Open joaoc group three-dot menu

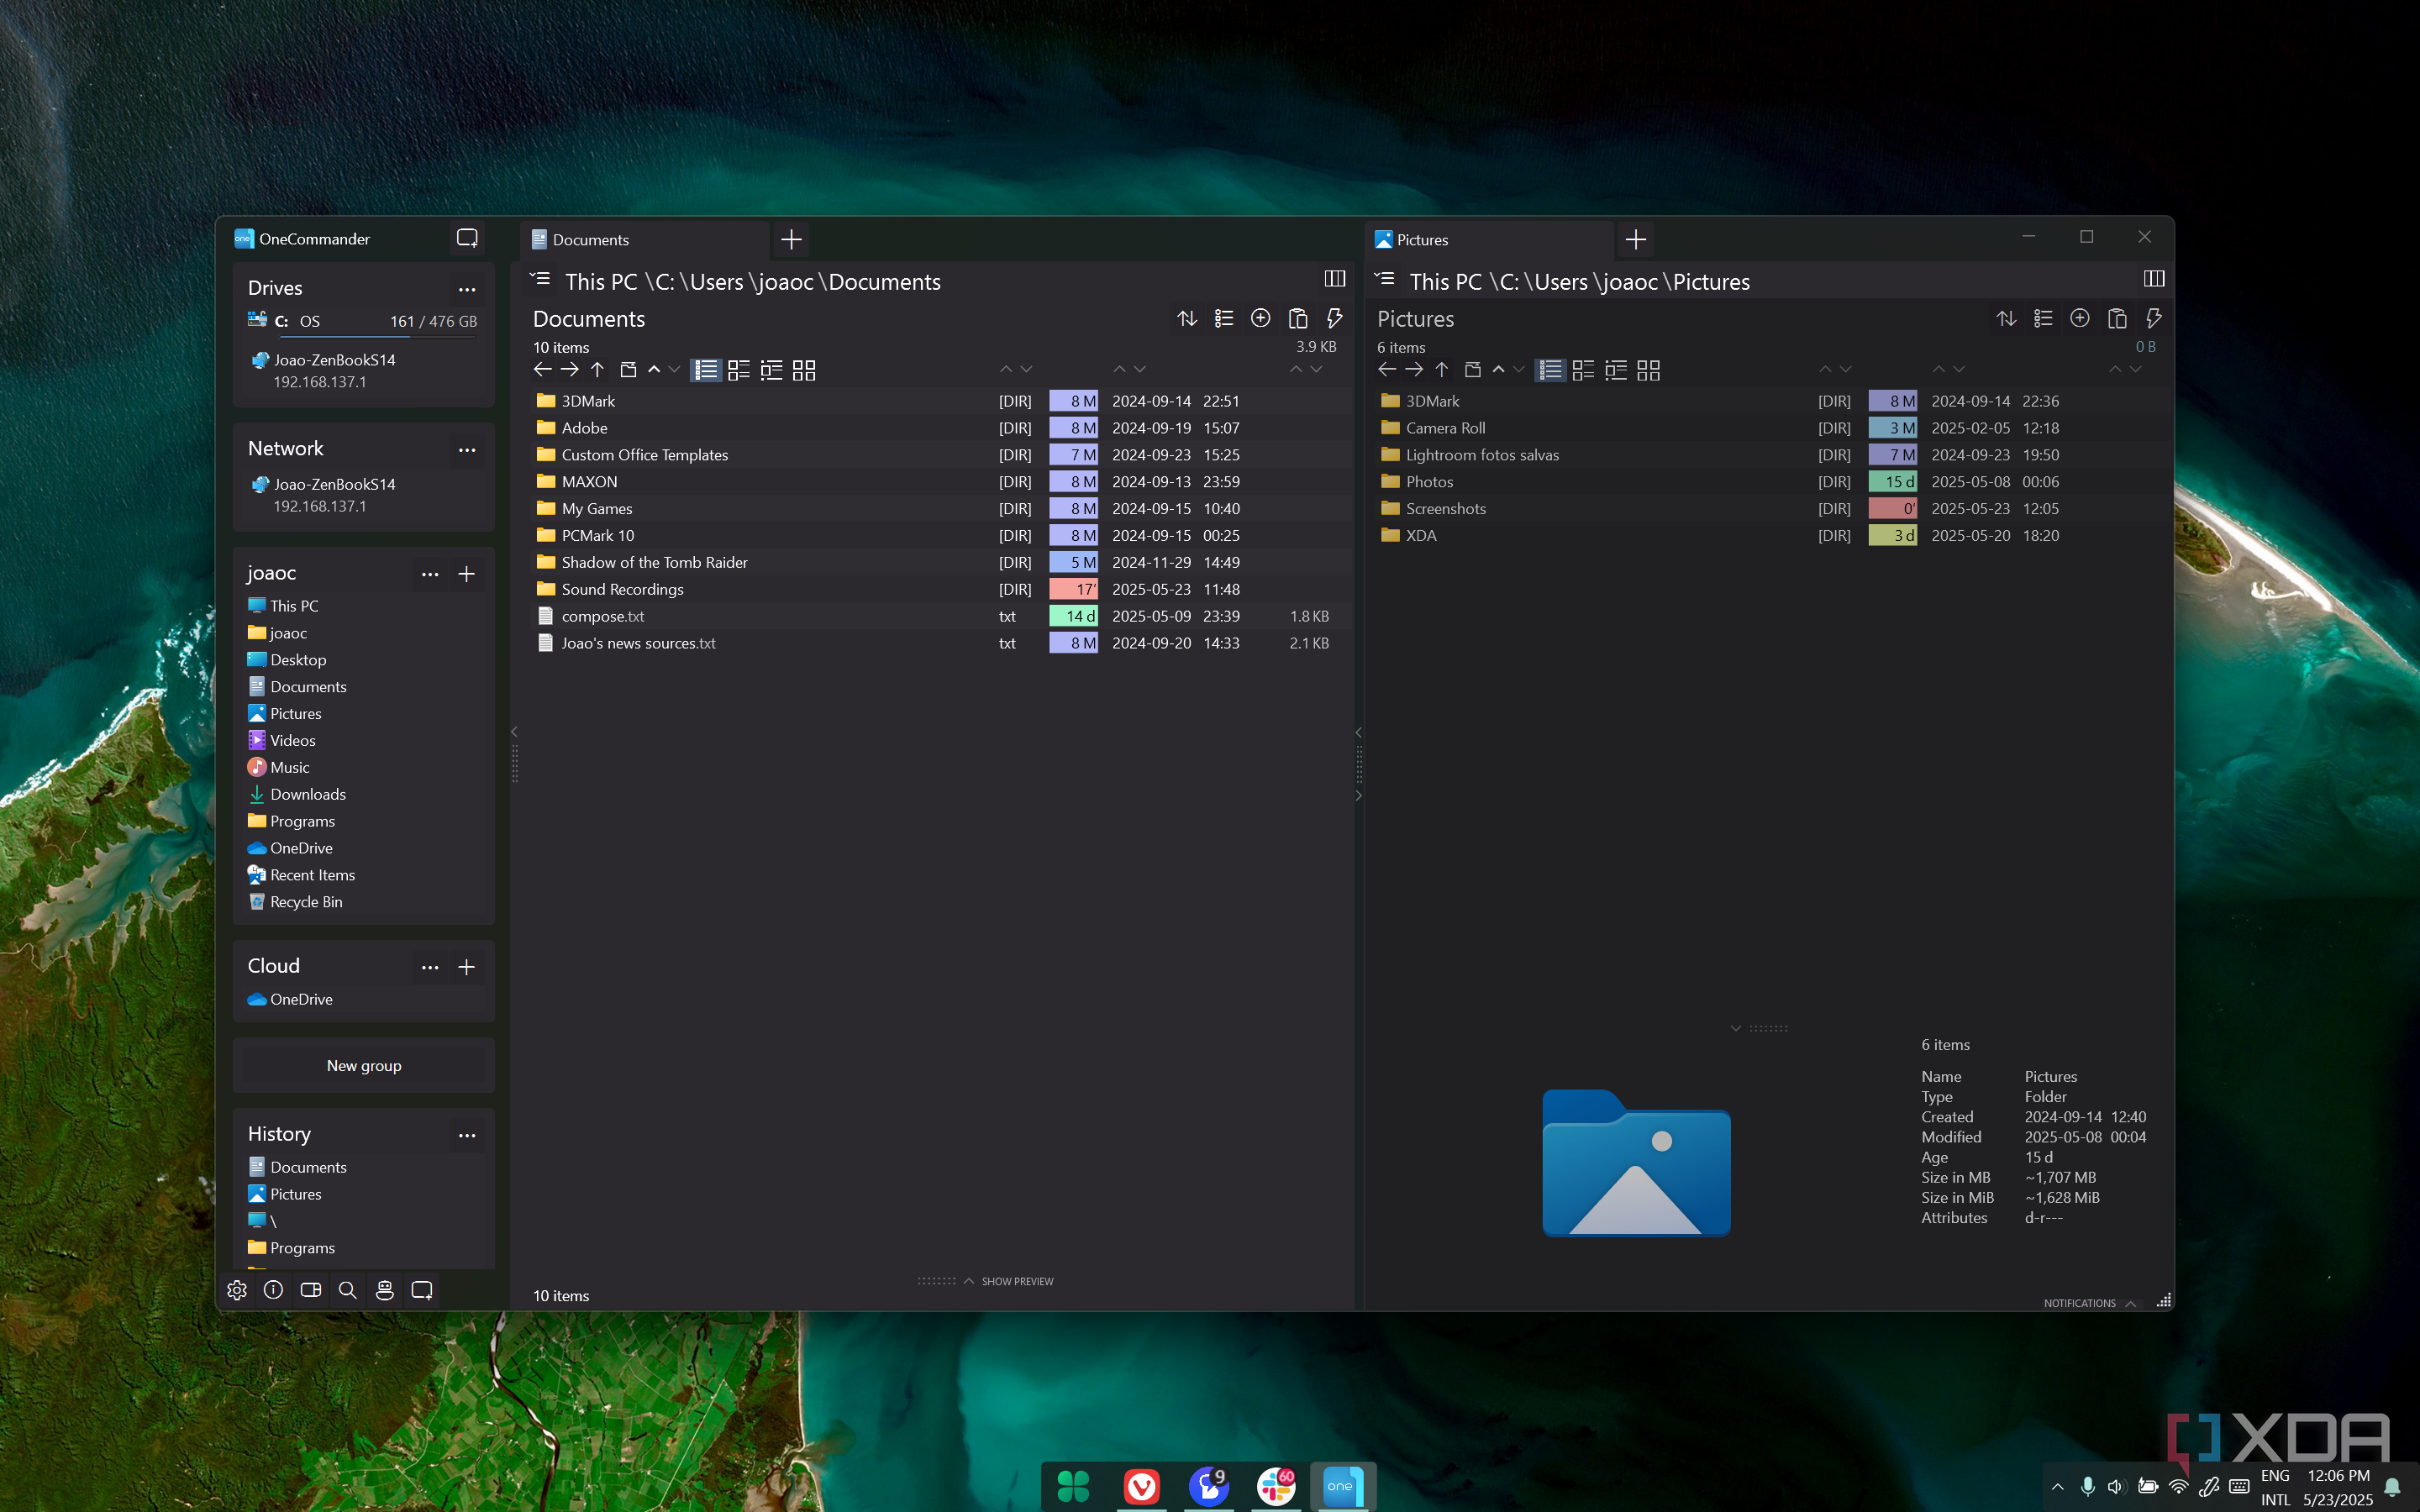[x=430, y=574]
